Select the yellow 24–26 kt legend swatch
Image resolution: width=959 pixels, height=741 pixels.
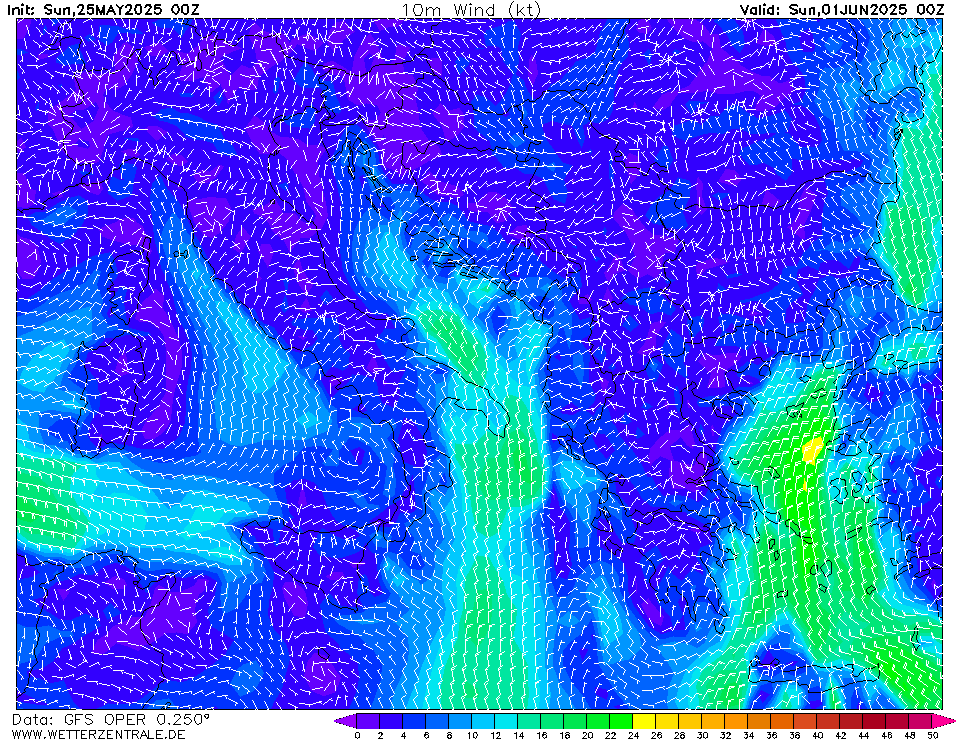[644, 721]
